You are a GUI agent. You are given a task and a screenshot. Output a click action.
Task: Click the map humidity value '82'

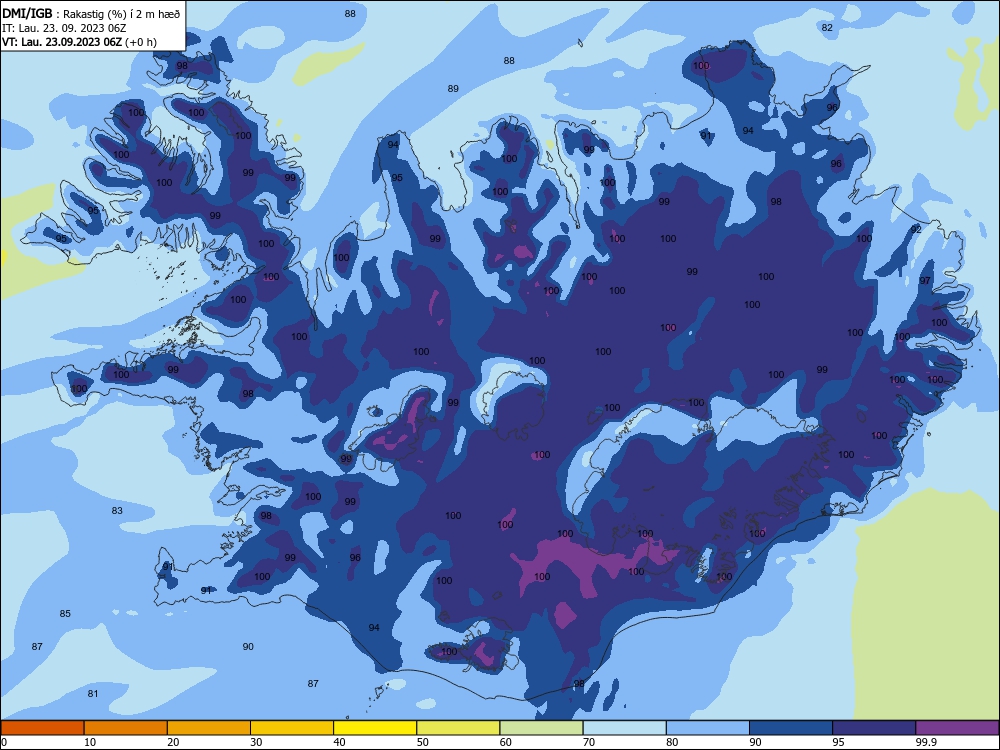(827, 27)
